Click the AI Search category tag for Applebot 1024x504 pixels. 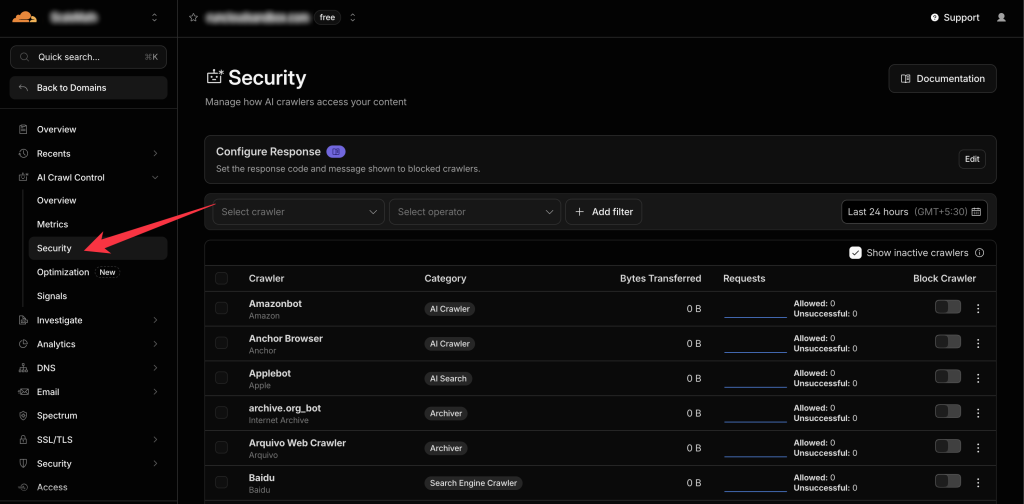(x=448, y=379)
